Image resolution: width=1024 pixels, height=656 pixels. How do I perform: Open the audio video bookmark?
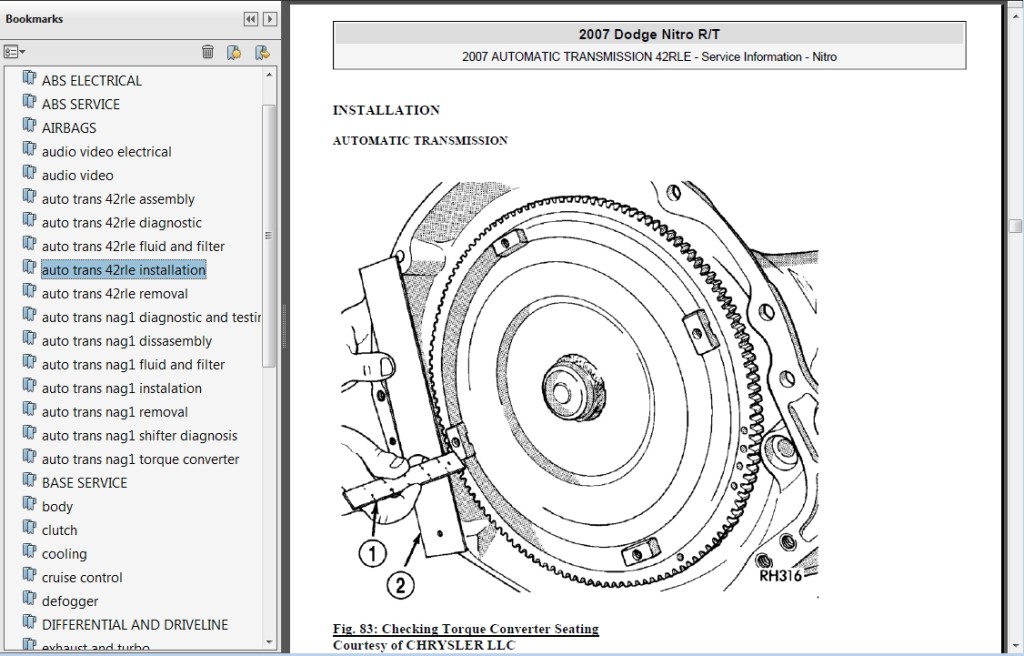point(77,175)
